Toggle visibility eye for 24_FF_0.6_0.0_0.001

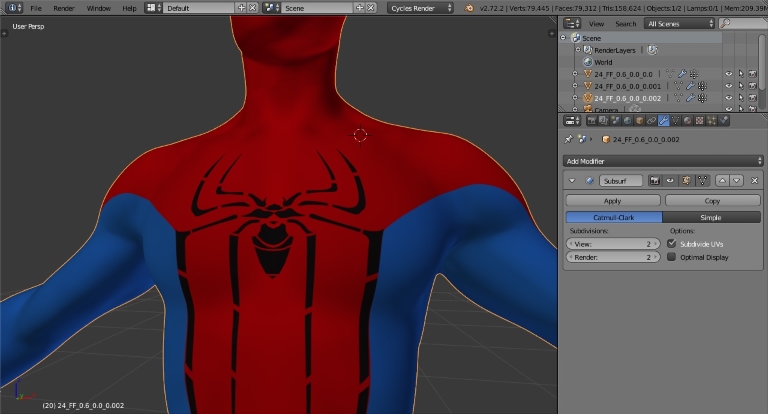coord(729,86)
